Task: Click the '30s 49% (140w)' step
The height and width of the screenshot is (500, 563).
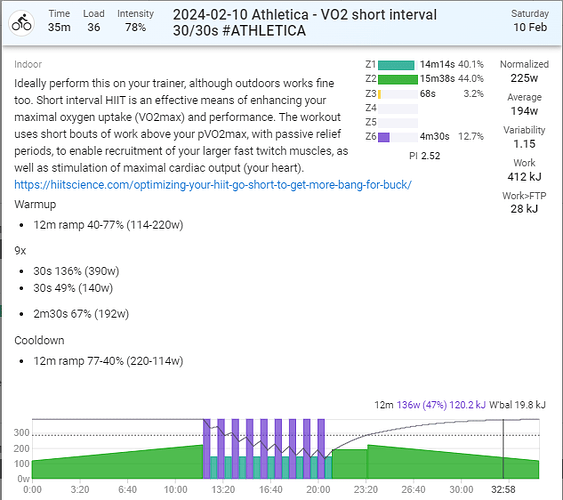Action: pos(73,288)
